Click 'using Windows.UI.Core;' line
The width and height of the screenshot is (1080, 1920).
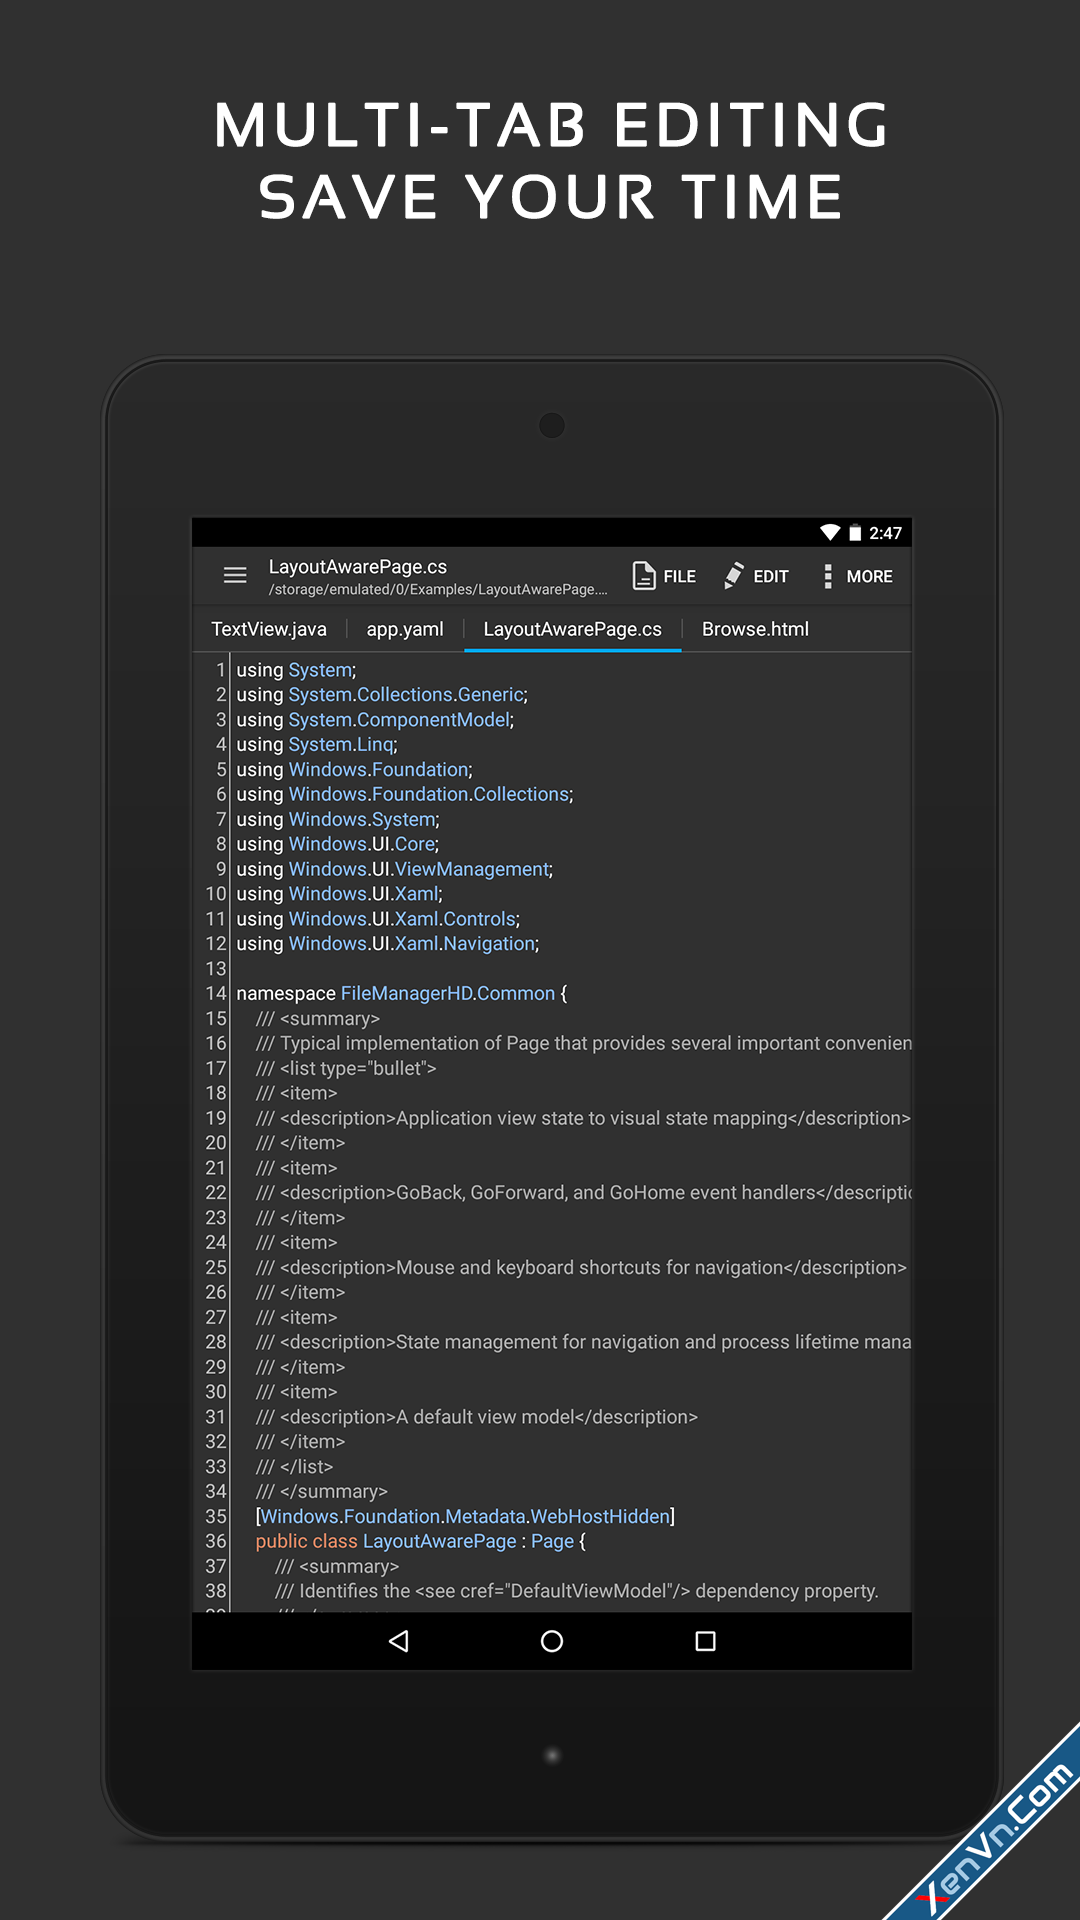[338, 844]
